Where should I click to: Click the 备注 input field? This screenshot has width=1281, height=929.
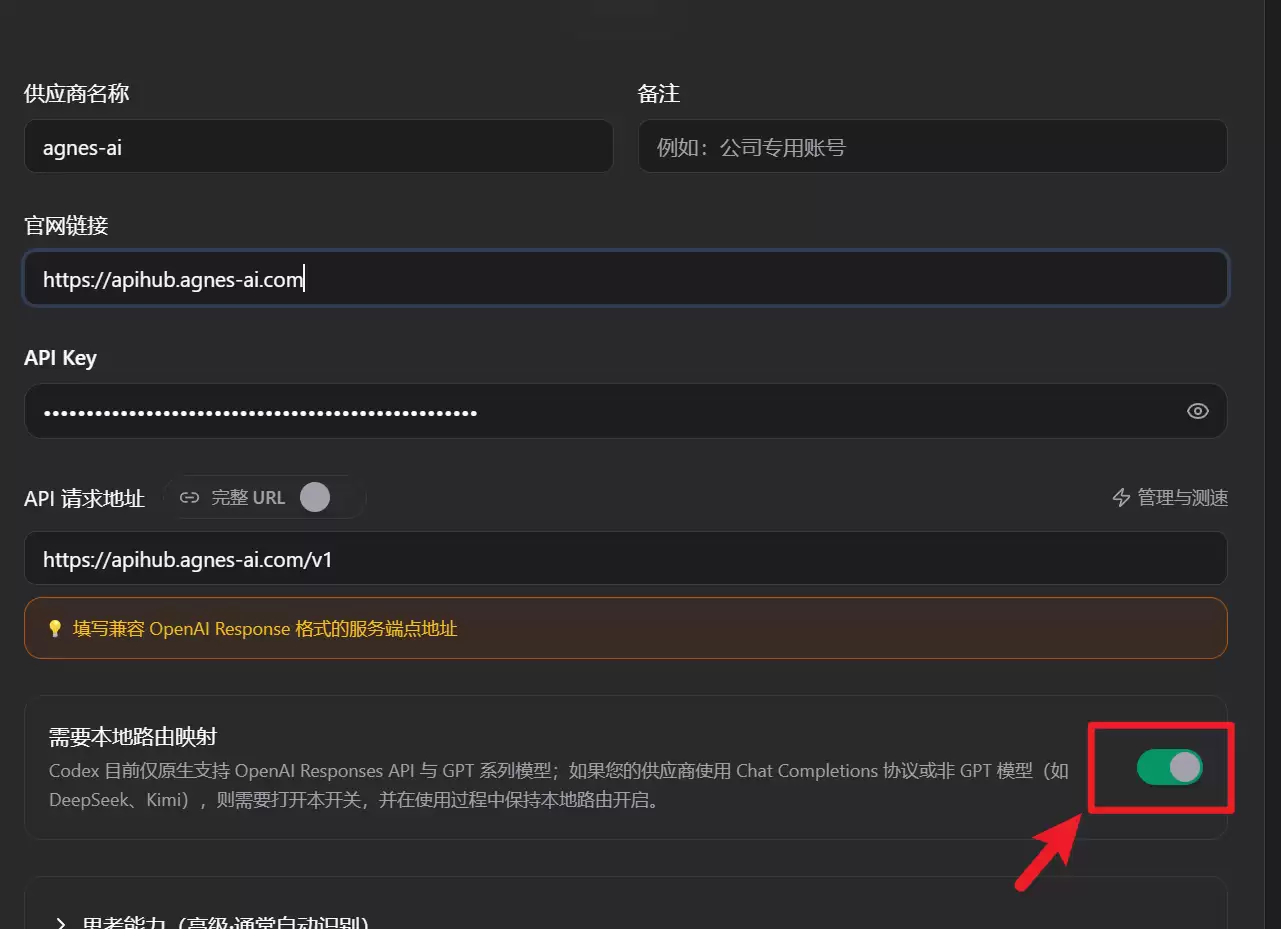[932, 147]
